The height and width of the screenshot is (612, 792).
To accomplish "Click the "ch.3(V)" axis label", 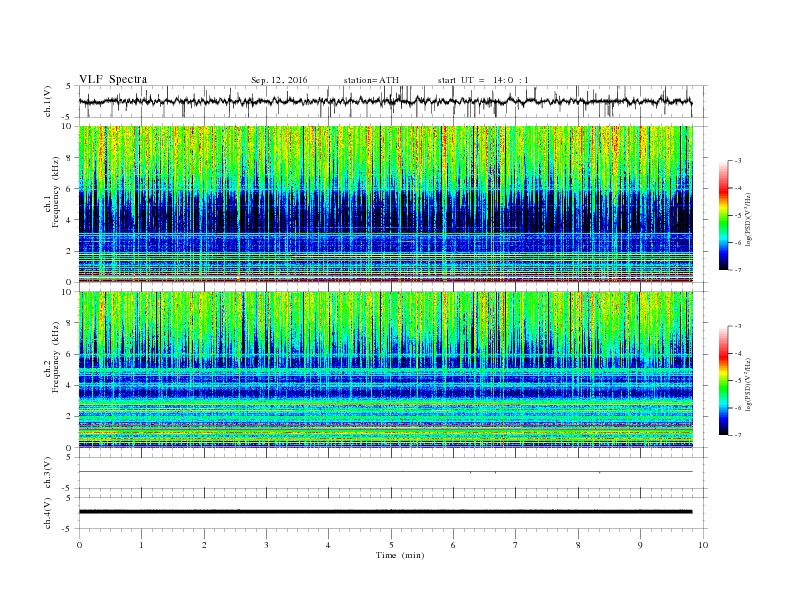I will click(48, 473).
